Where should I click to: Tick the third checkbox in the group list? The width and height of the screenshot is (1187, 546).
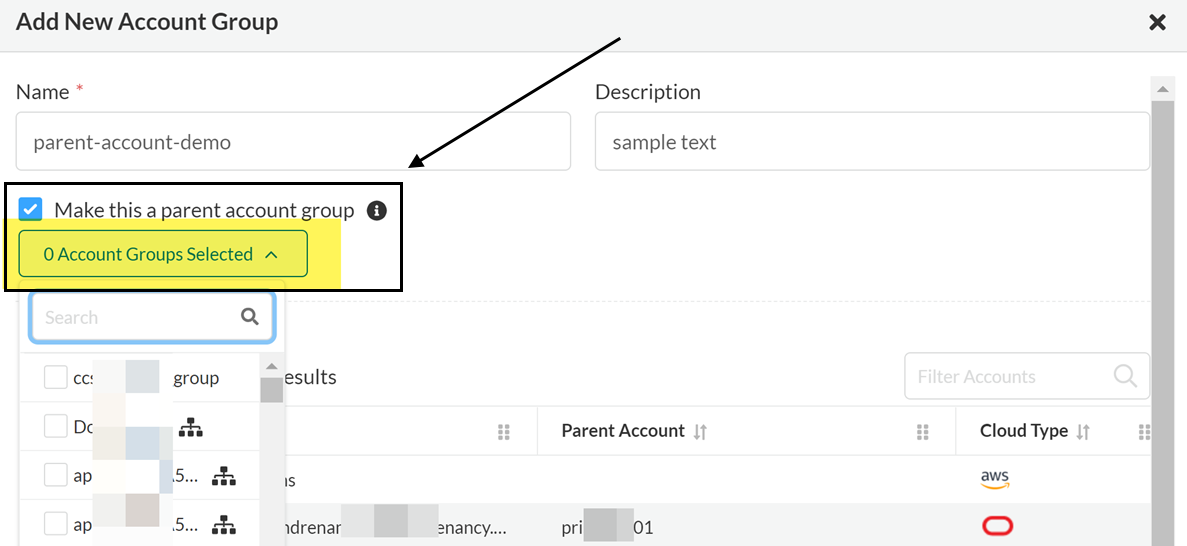click(x=56, y=475)
